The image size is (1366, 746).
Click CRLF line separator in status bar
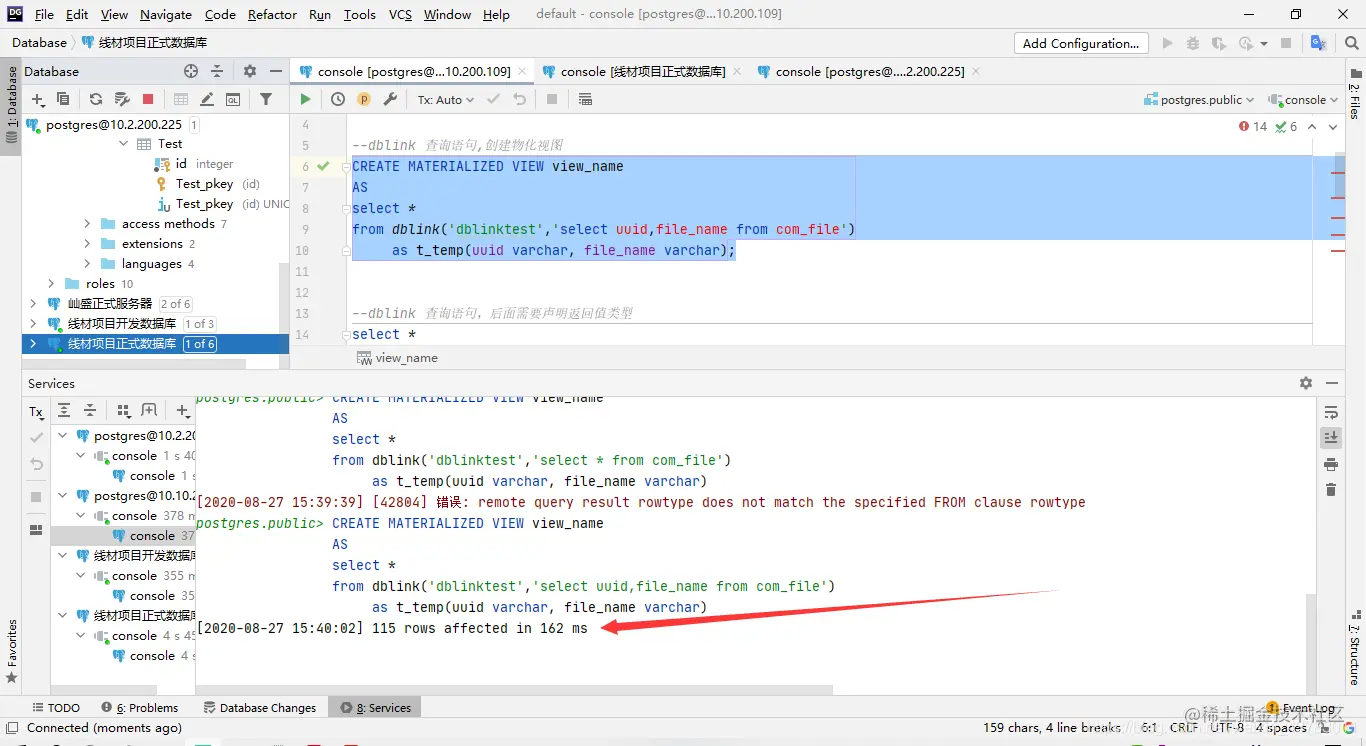[1184, 727]
